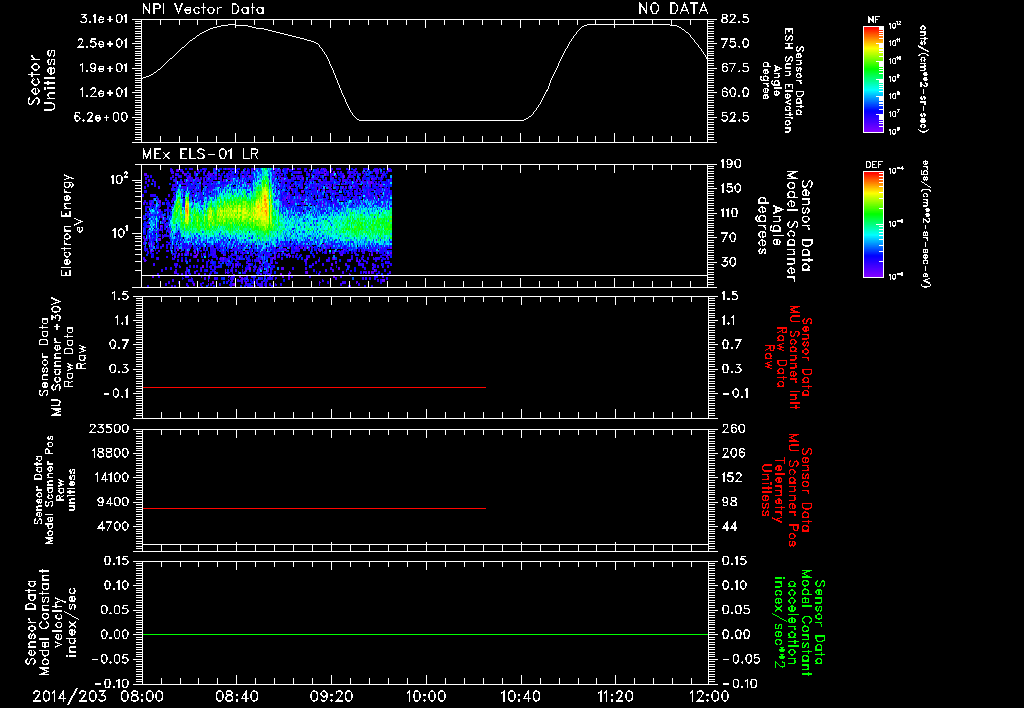The image size is (1024, 708).
Task: Click the '110' scanner angle tick
Action: [x=731, y=213]
